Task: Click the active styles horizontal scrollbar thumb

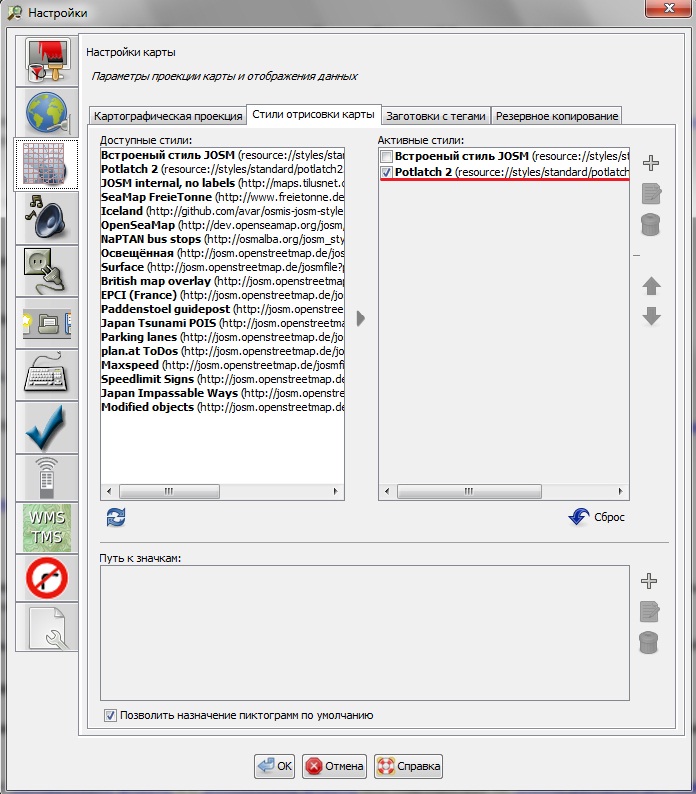Action: [x=469, y=491]
